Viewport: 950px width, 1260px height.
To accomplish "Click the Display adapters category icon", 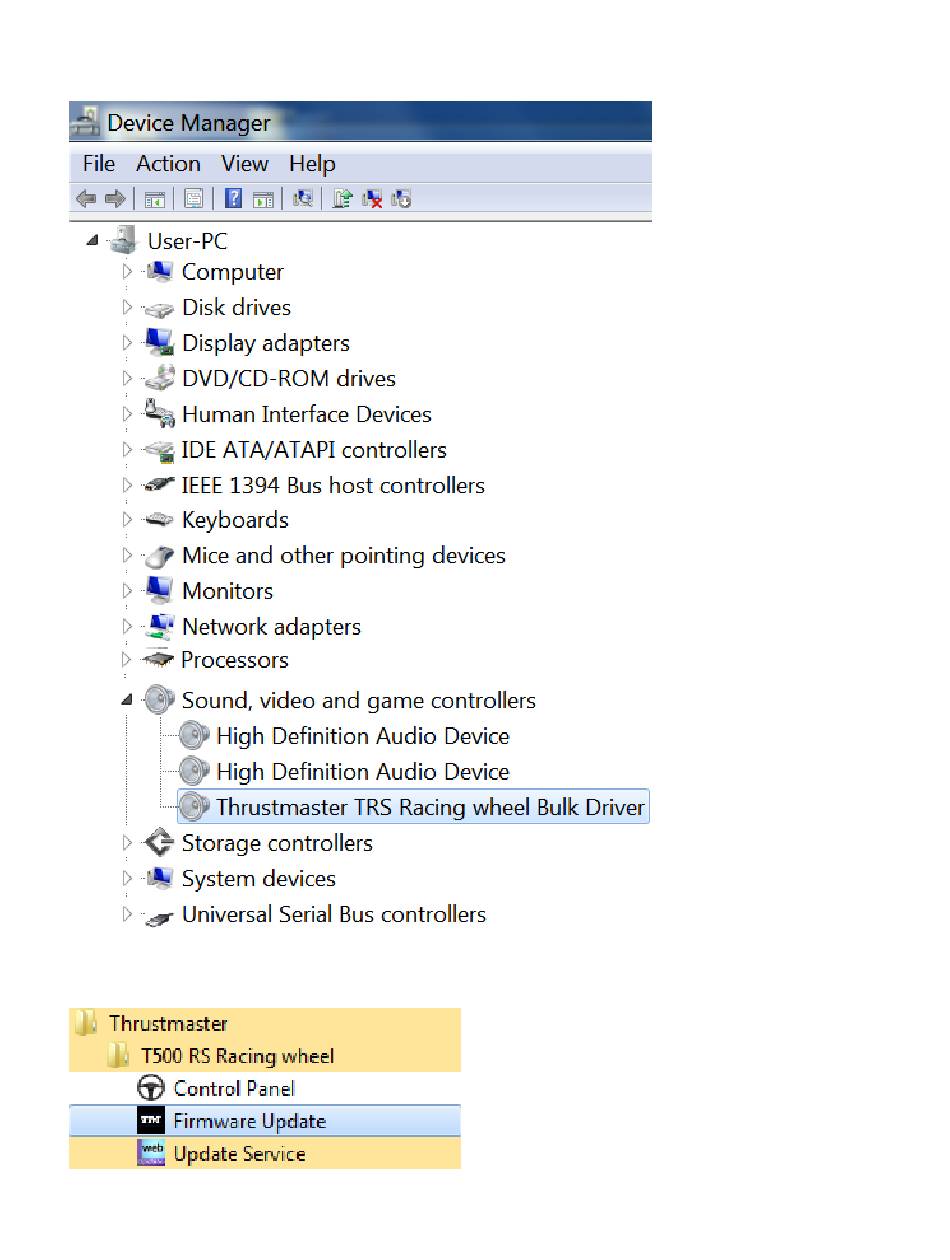I will tap(159, 343).
